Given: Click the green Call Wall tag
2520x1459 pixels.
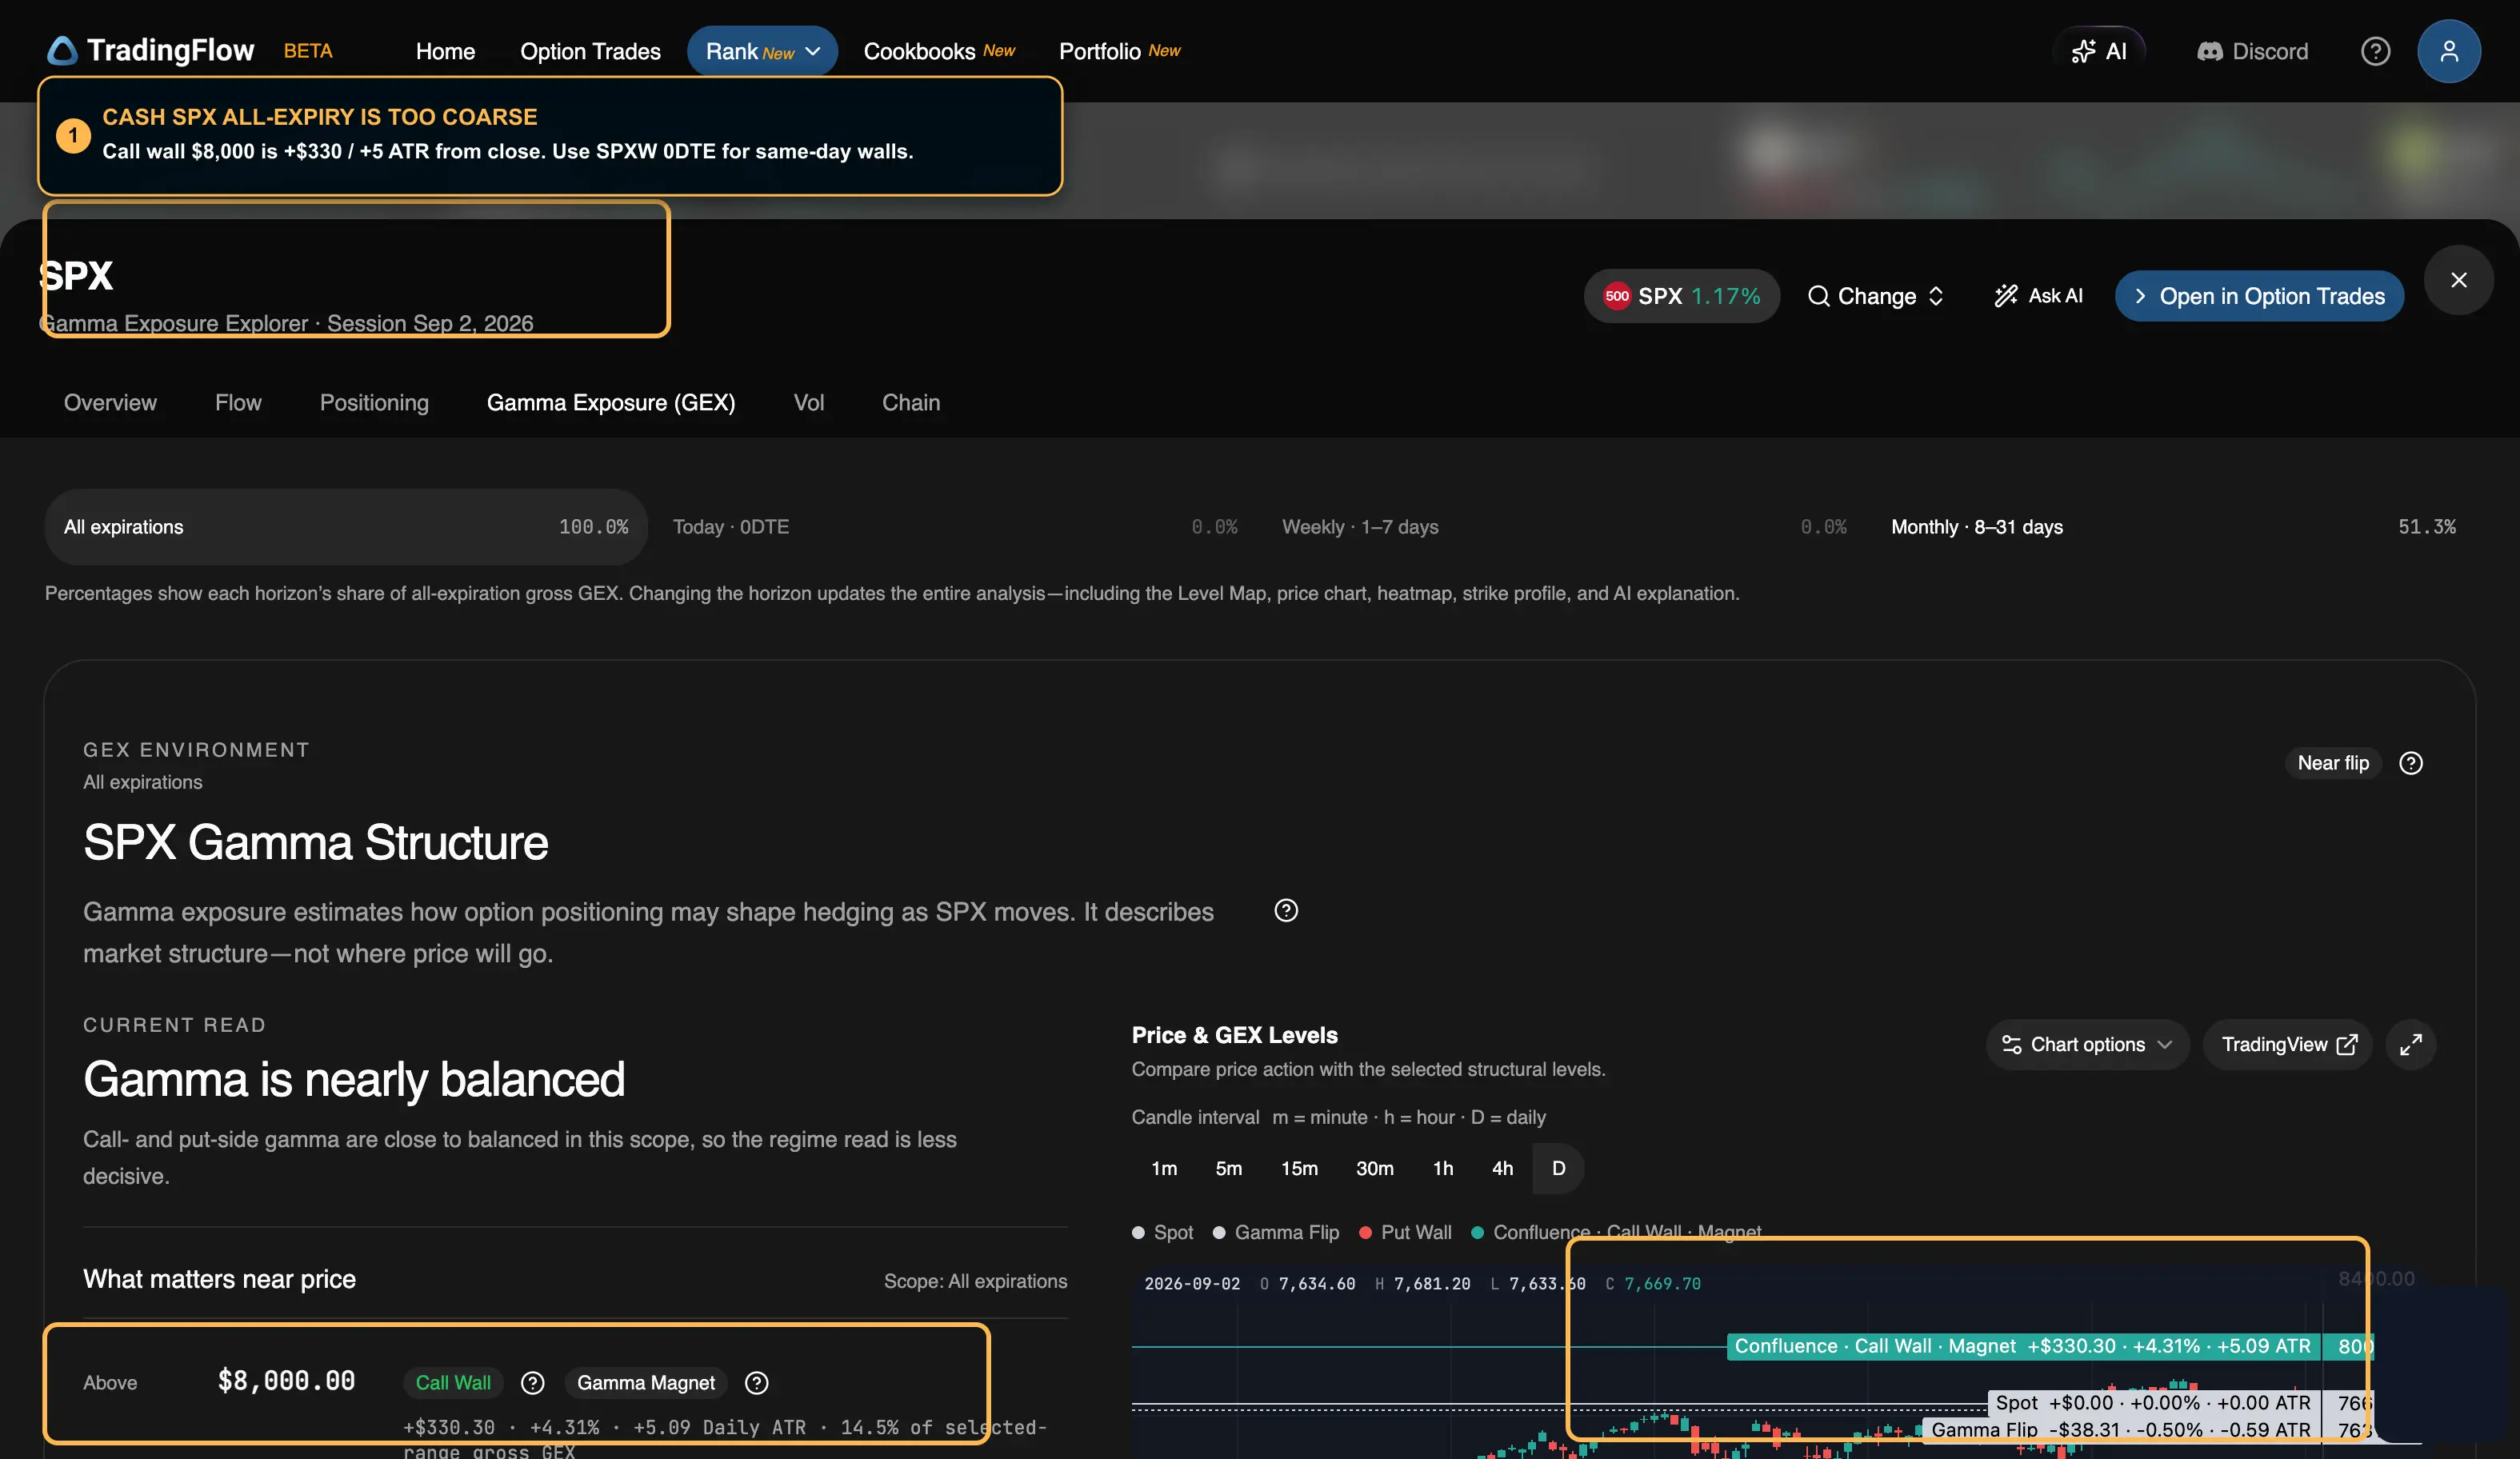Looking at the screenshot, I should (x=453, y=1382).
